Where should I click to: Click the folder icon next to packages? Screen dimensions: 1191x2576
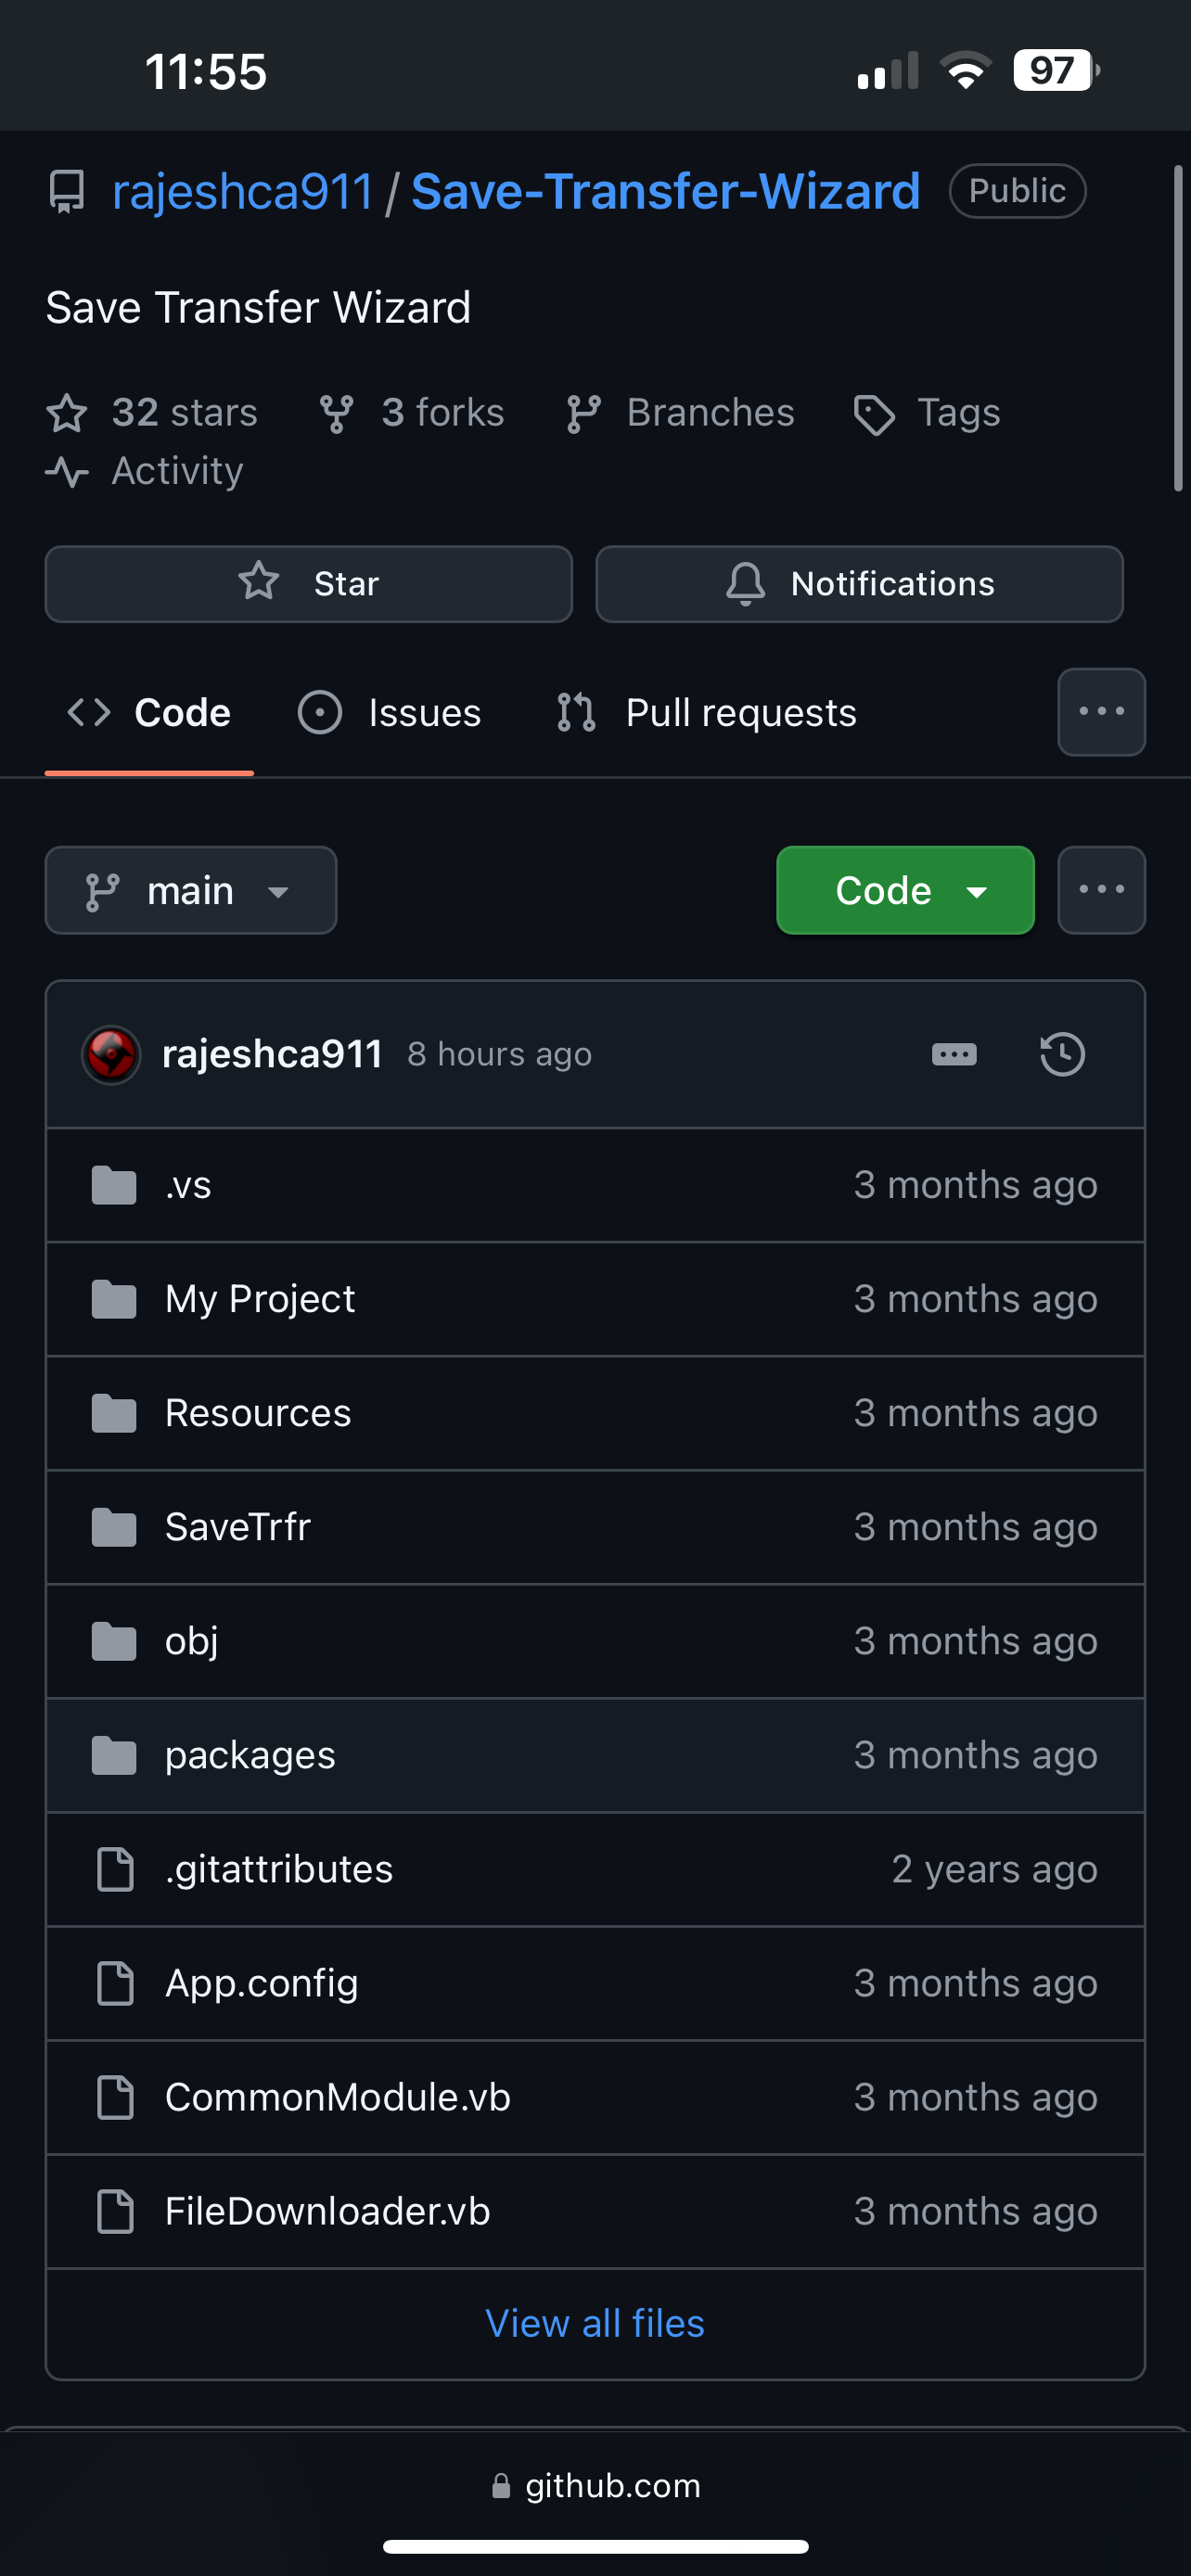click(x=114, y=1756)
